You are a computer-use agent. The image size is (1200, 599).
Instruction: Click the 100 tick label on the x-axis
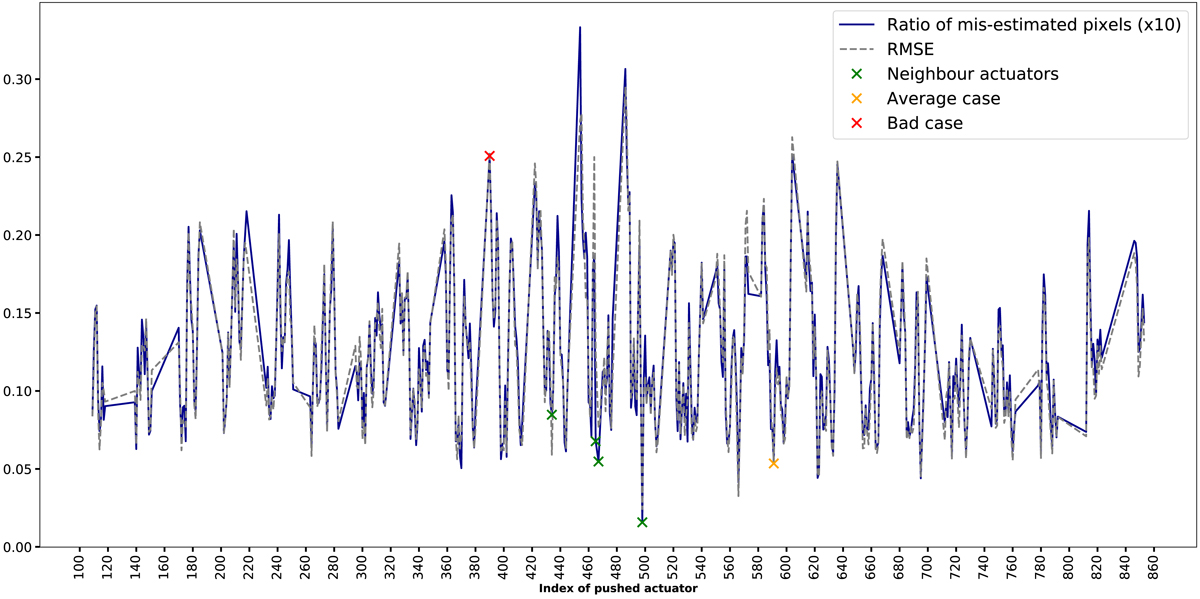pyautogui.click(x=79, y=570)
